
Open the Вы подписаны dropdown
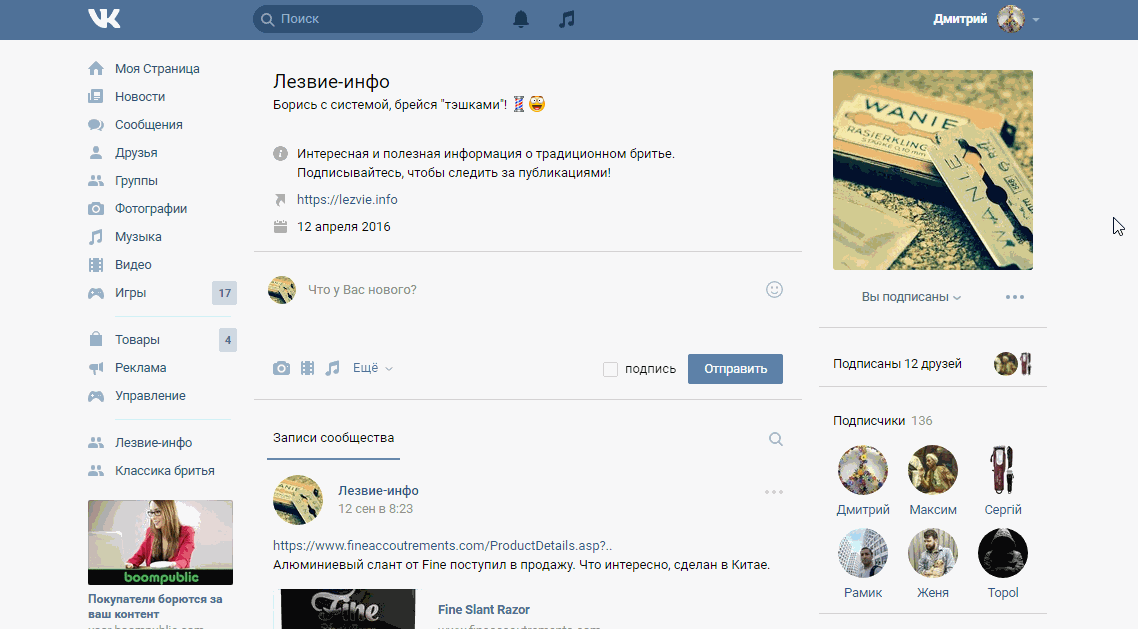[911, 297]
